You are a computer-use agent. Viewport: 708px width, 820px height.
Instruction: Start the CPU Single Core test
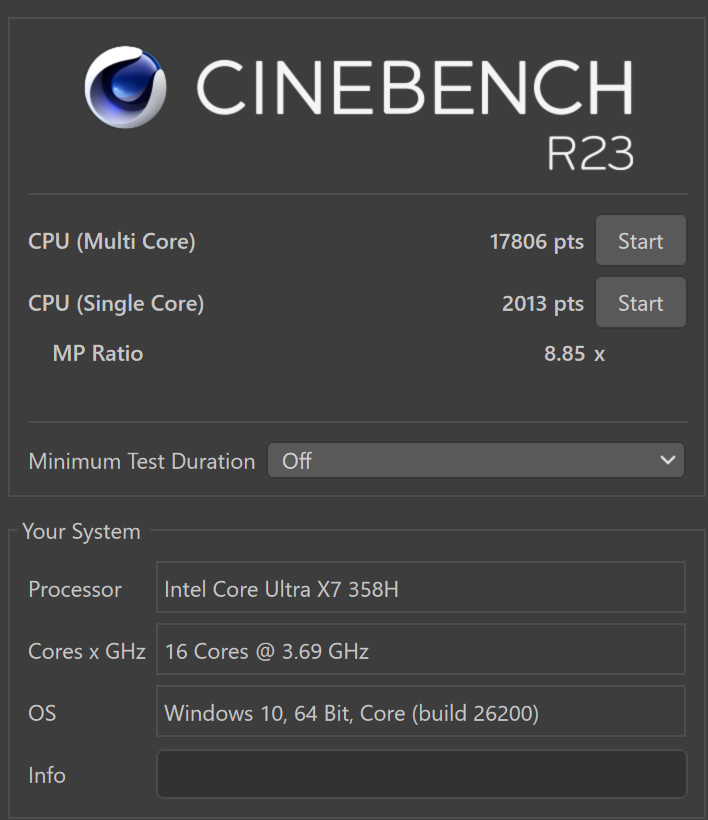point(640,303)
